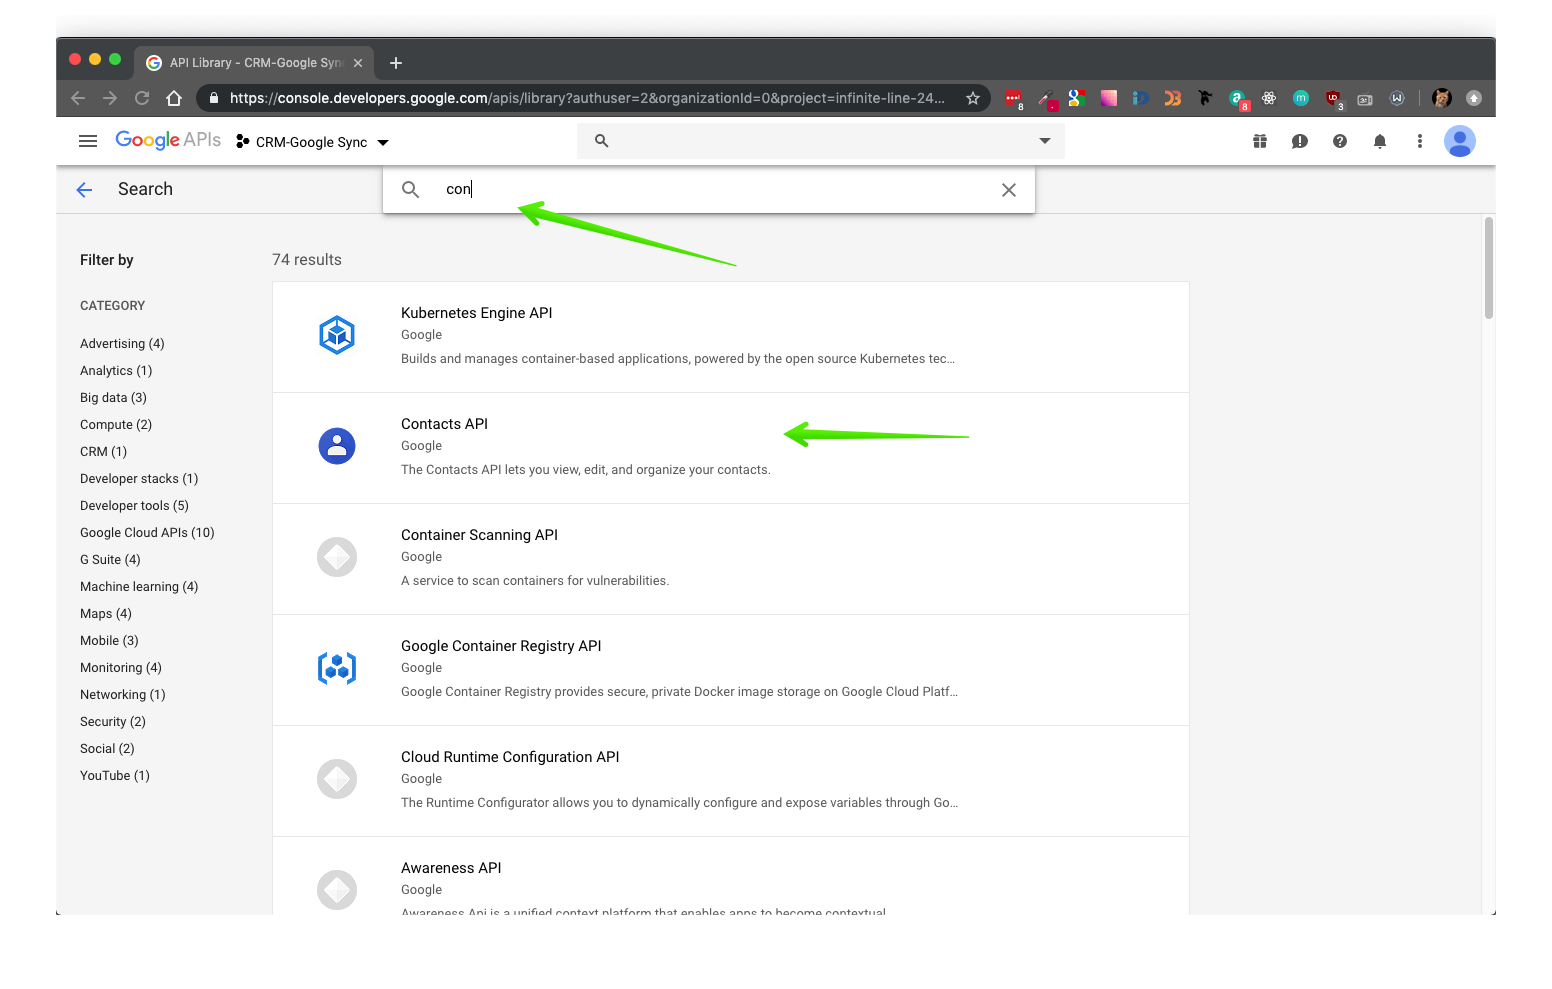Open the Chrome profile cat avatar
The image size is (1552, 989).
[x=1442, y=98]
